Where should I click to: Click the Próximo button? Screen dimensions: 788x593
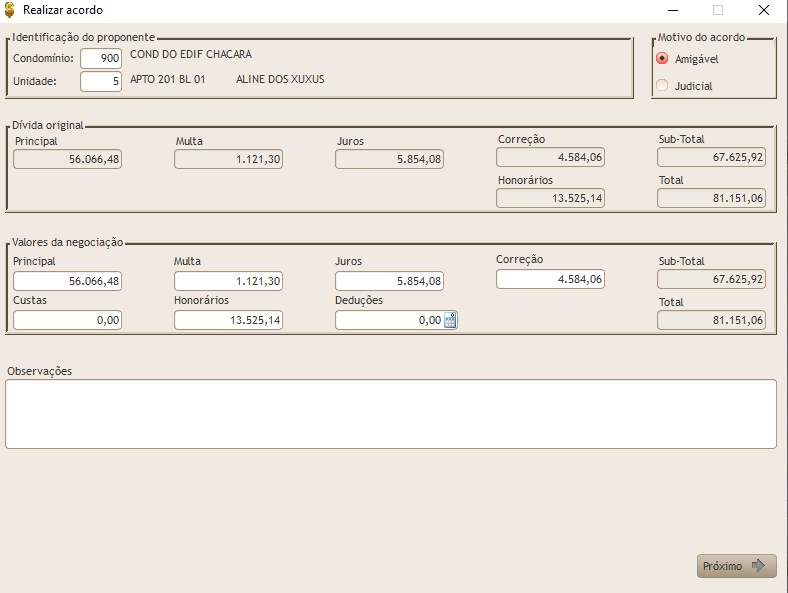(x=736, y=566)
